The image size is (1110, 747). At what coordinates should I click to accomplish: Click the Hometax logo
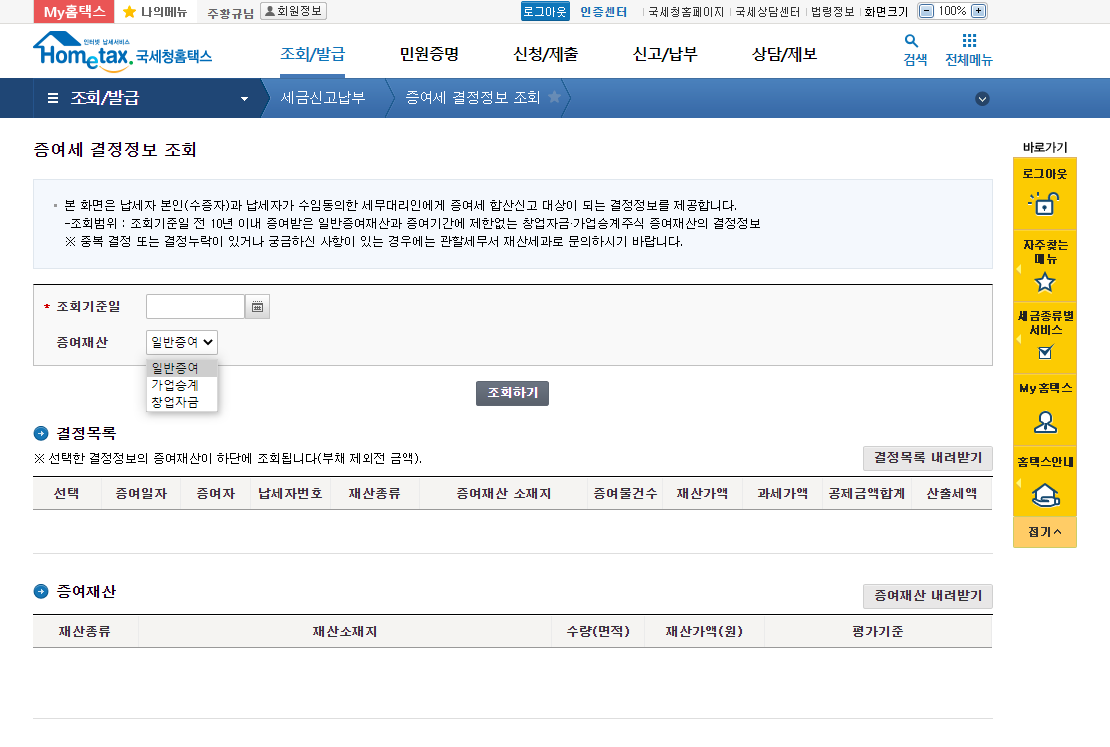(122, 52)
